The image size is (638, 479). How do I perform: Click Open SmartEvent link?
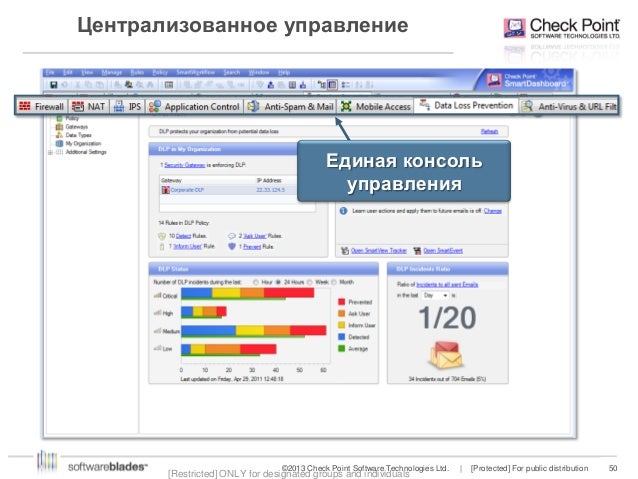point(443,250)
